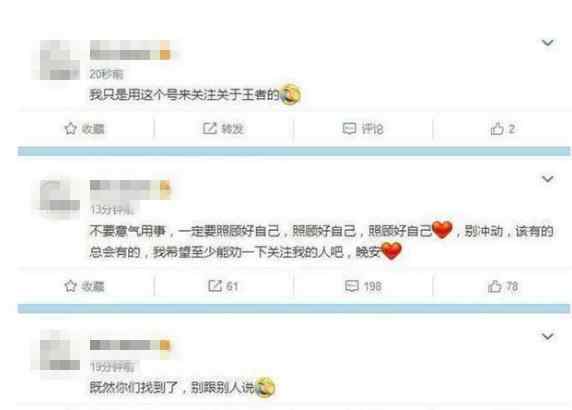
Task: Open the third post author's avatar
Action: pos(59,351)
